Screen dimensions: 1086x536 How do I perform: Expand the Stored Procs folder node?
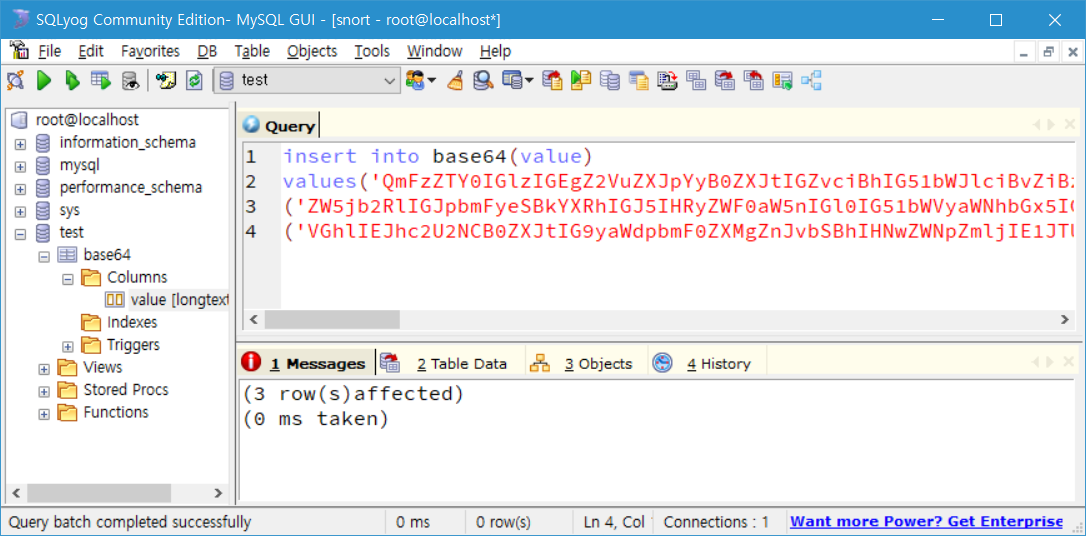coord(44,391)
